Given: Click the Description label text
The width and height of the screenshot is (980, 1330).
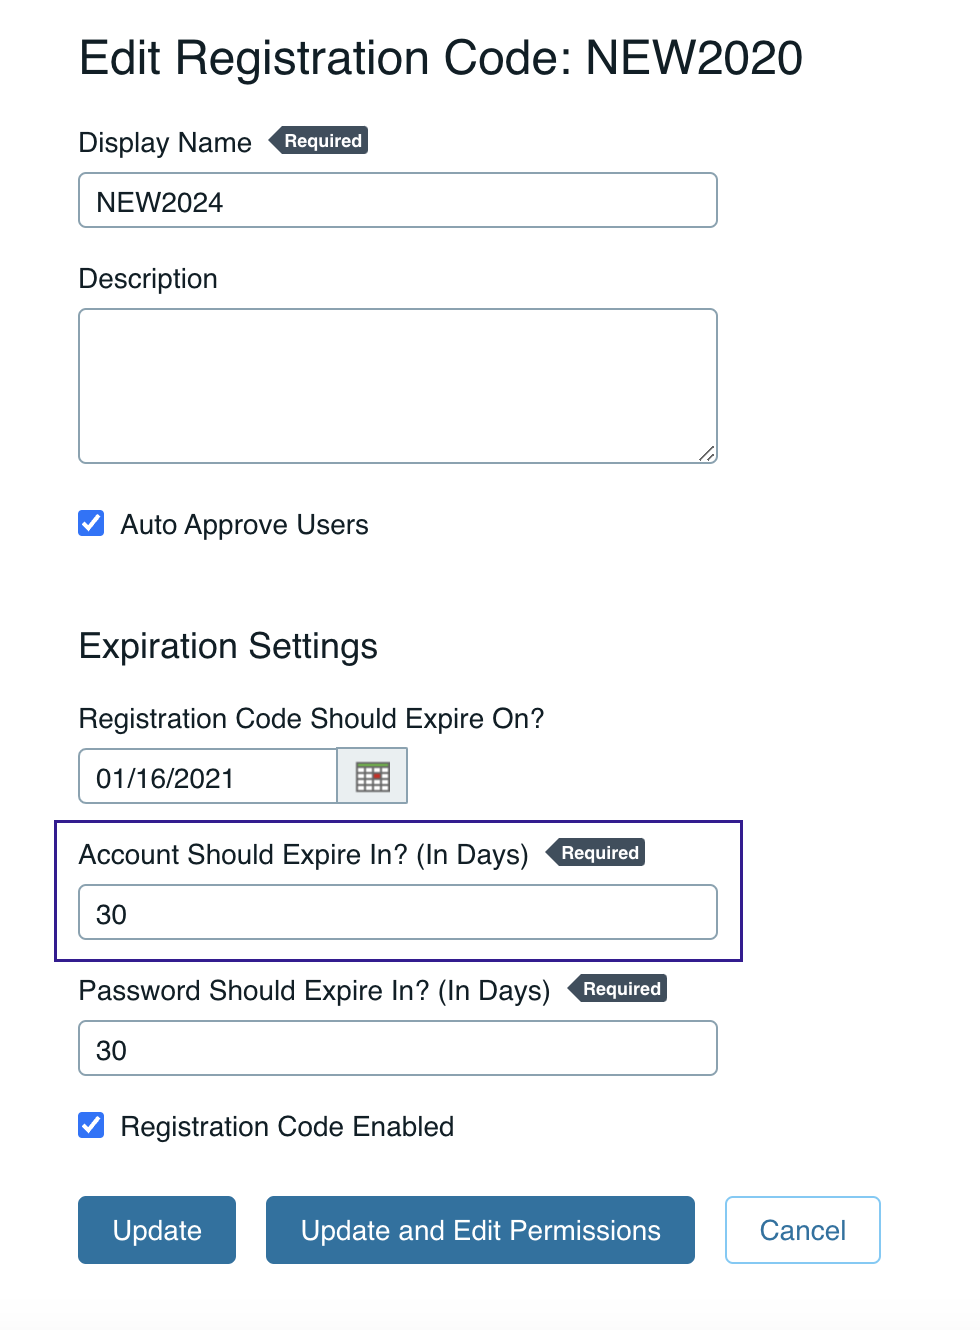Looking at the screenshot, I should 148,279.
